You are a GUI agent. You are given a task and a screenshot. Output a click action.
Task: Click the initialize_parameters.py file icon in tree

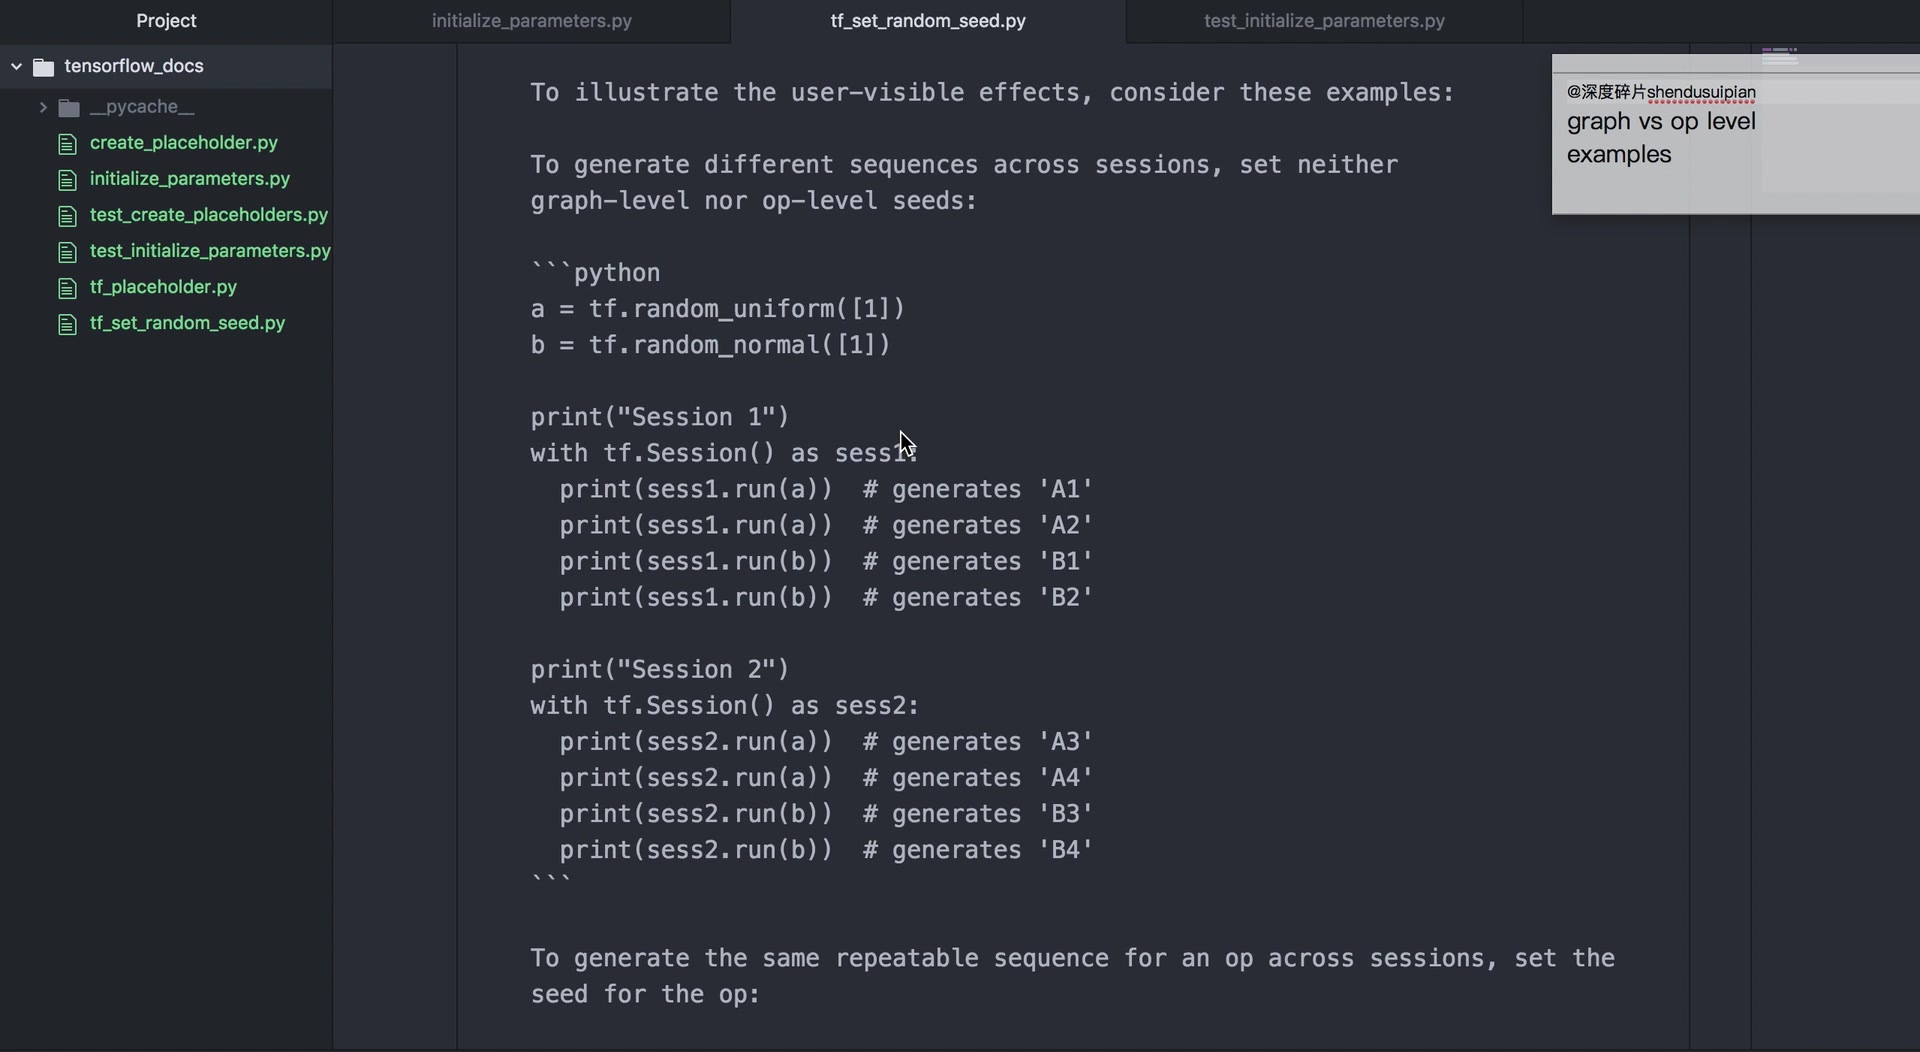click(x=67, y=180)
